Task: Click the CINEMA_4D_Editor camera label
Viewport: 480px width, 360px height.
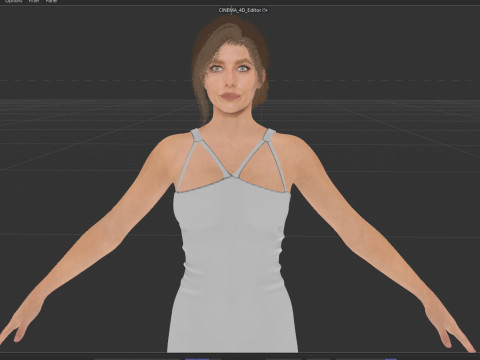Action: [243, 10]
